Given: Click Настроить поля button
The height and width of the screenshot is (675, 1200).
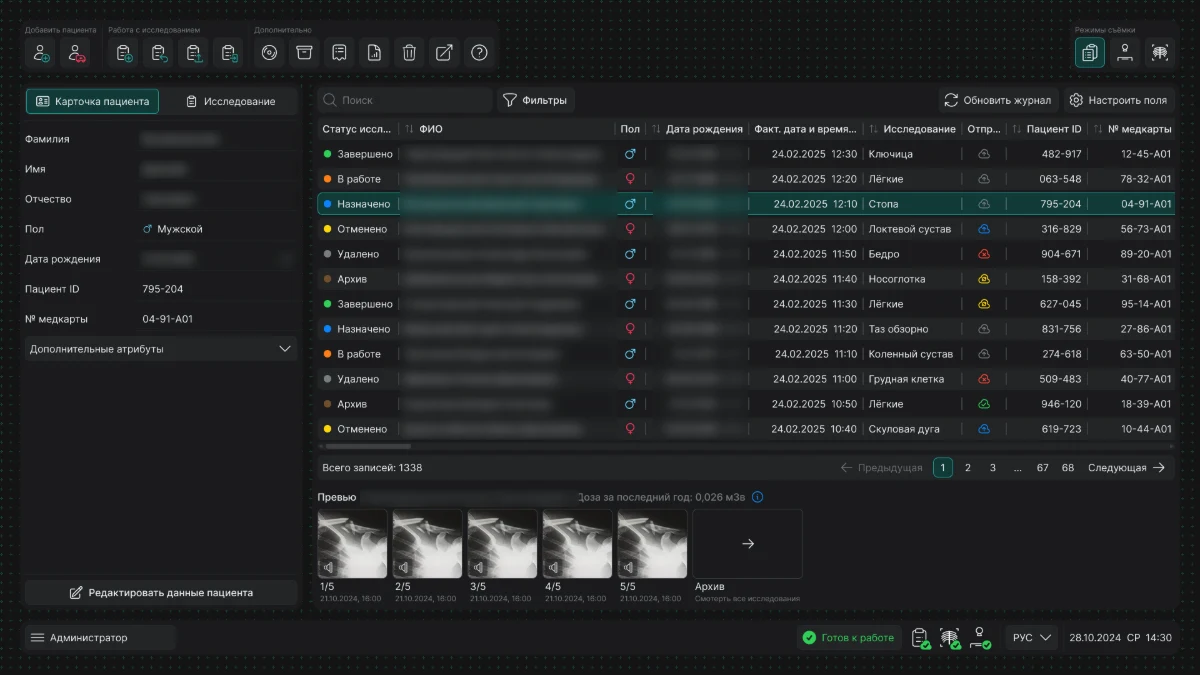Looking at the screenshot, I should [1117, 100].
